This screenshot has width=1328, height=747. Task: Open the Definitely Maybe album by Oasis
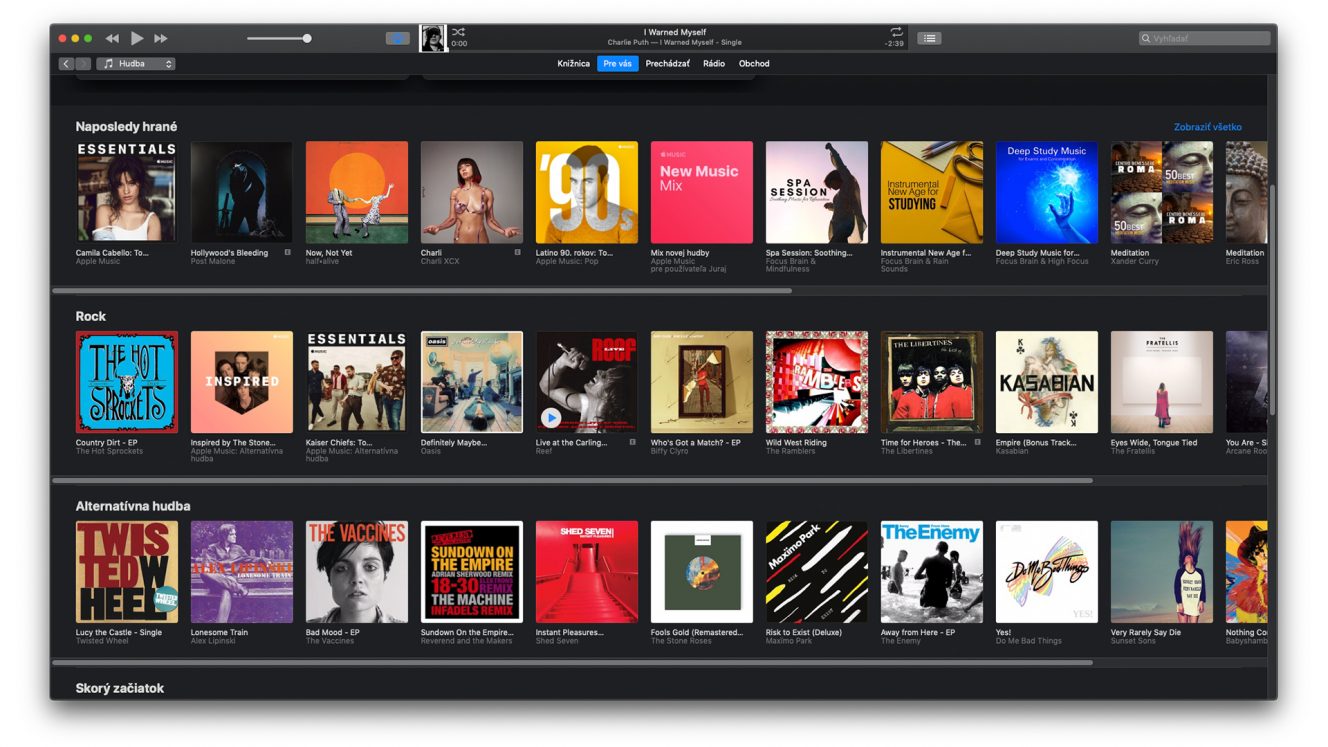point(472,382)
